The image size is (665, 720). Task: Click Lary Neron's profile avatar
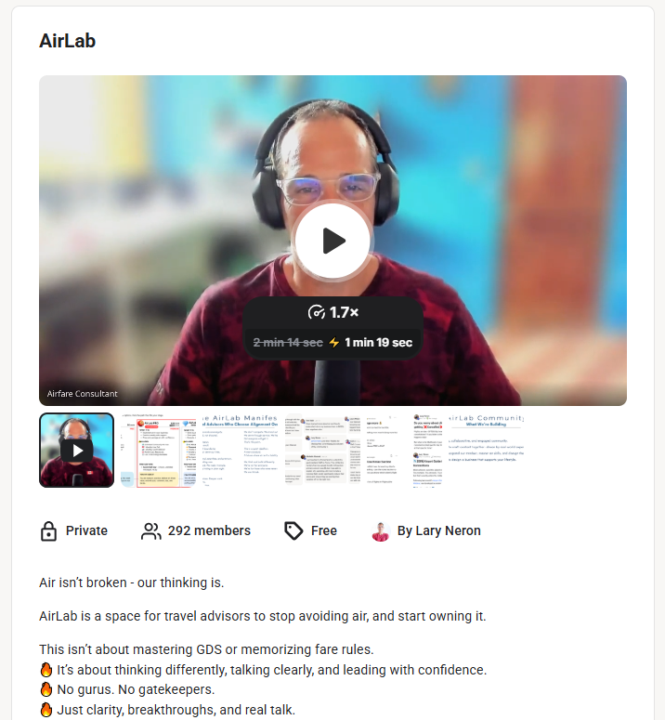(381, 531)
